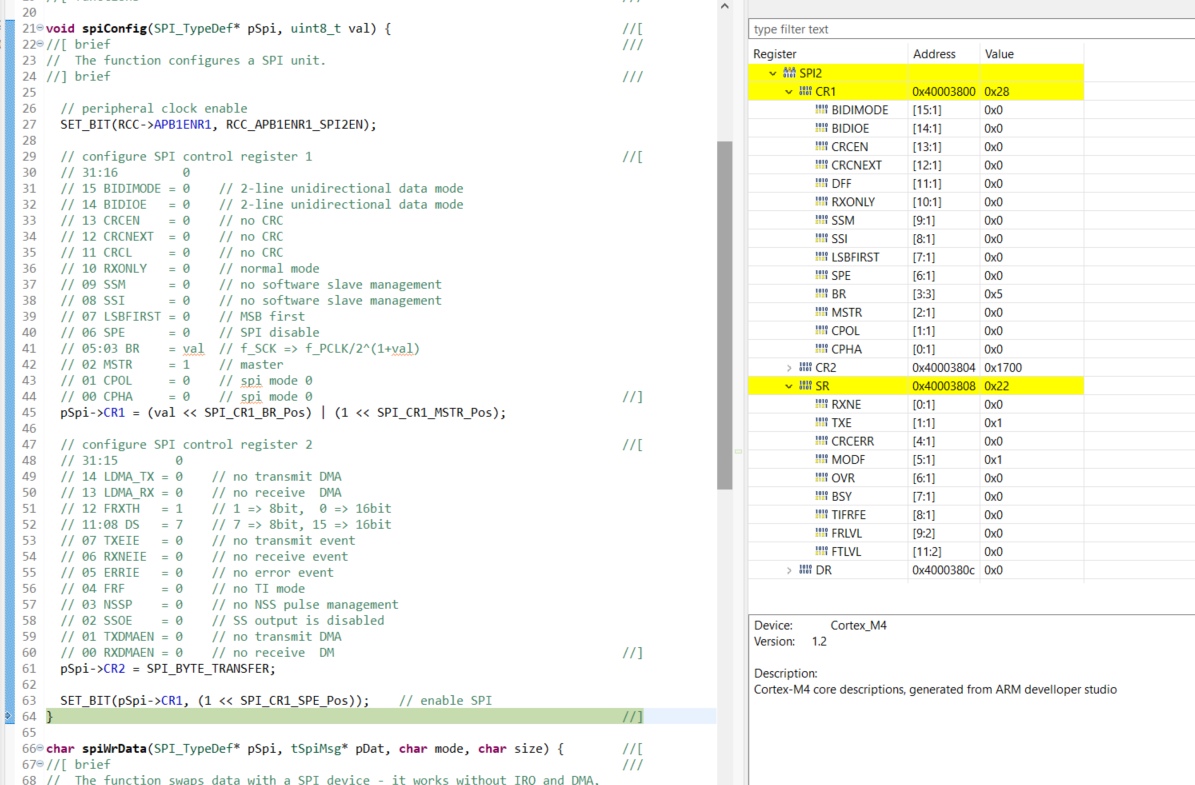
Task: Select the MSTR bitfield icon
Action: click(x=821, y=312)
